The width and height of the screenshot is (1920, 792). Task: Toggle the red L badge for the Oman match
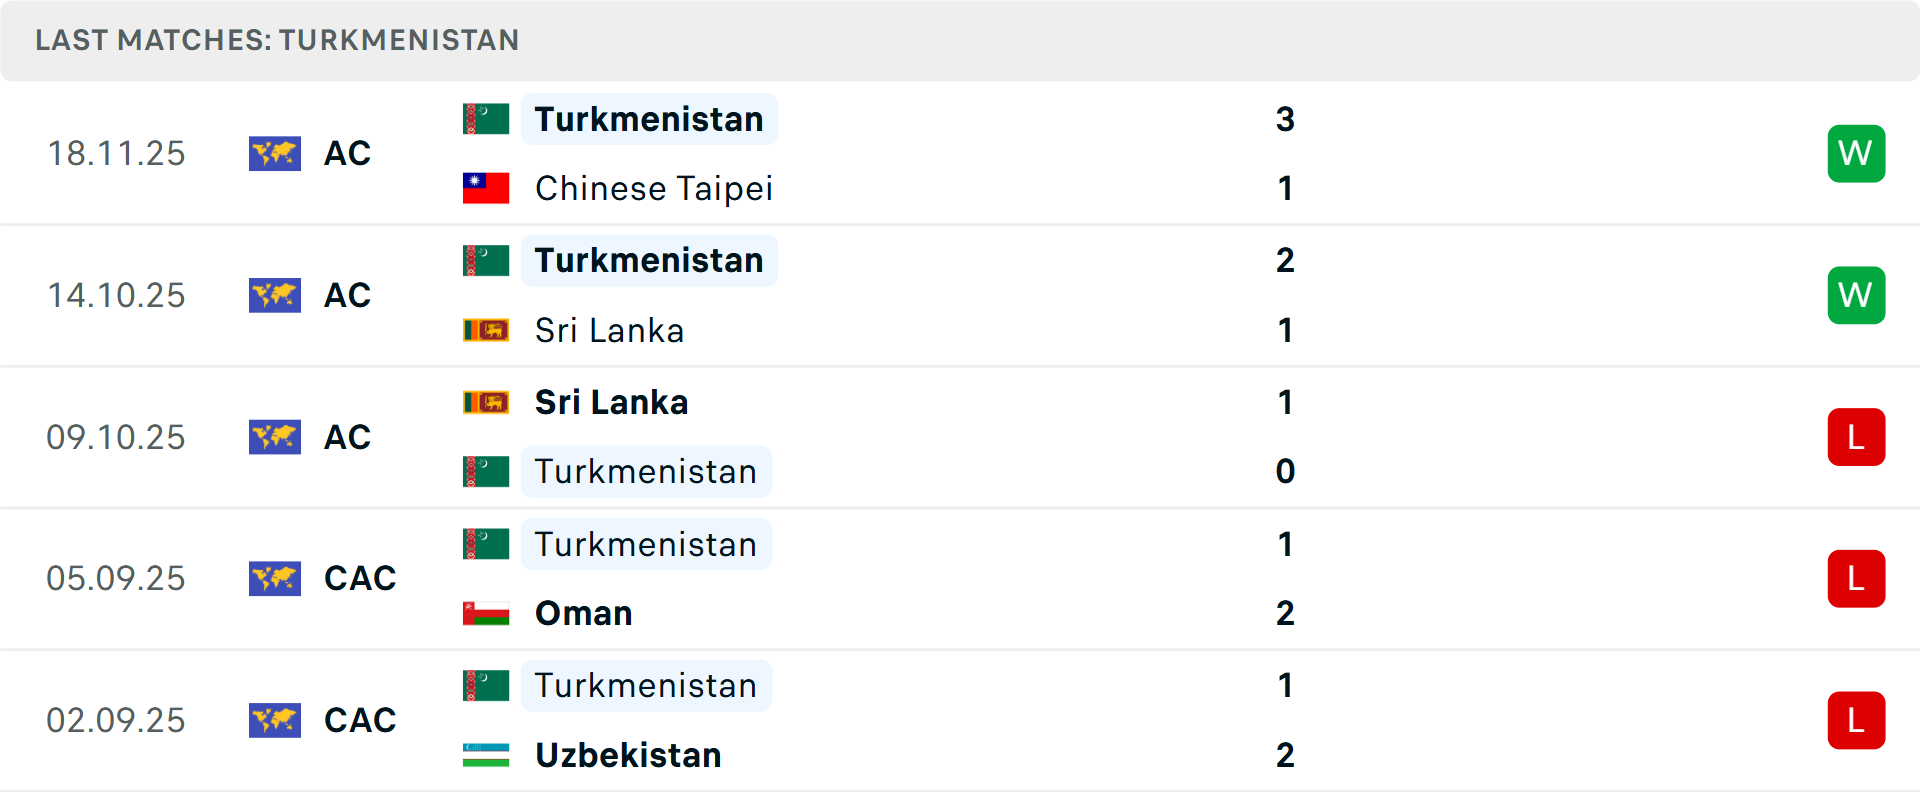pyautogui.click(x=1856, y=578)
